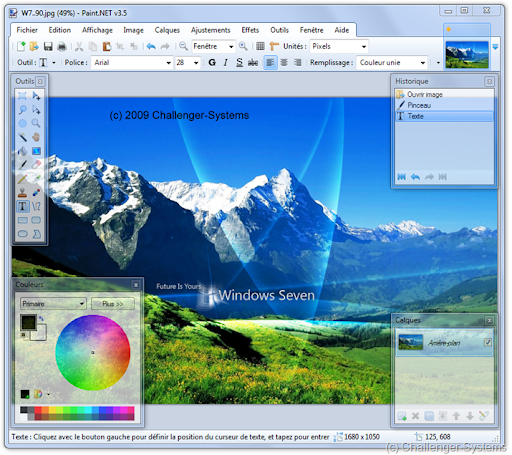Align text to the left
This screenshot has height=455, width=512.
coord(270,62)
